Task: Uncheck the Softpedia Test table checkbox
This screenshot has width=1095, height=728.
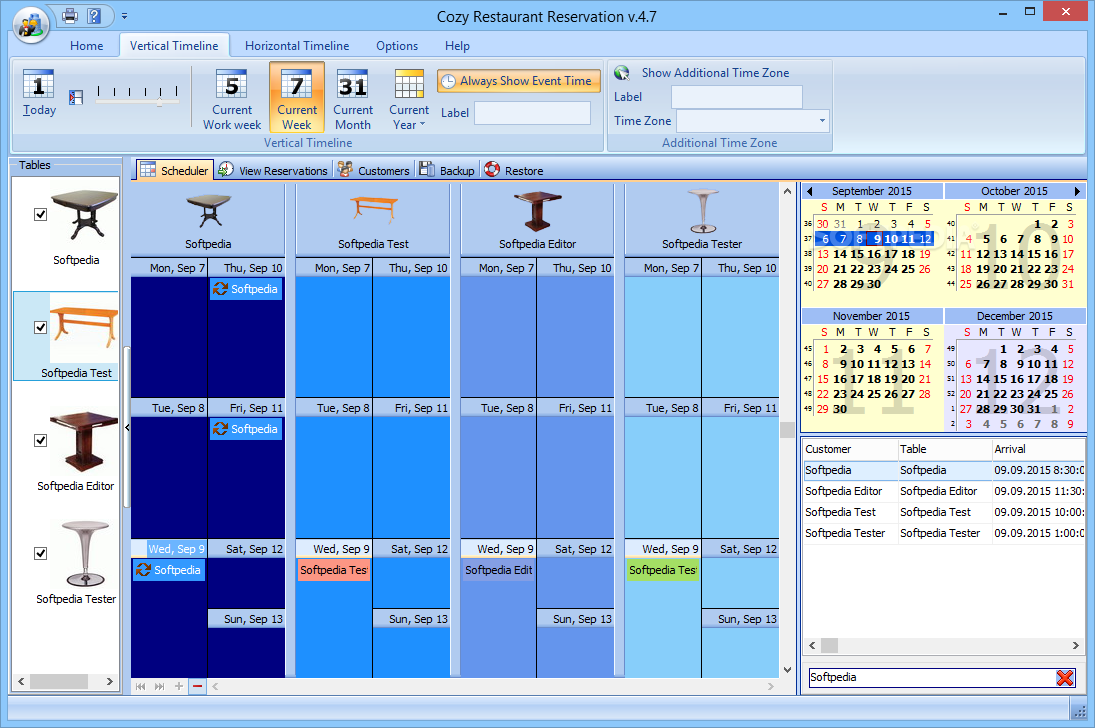Action: click(41, 327)
